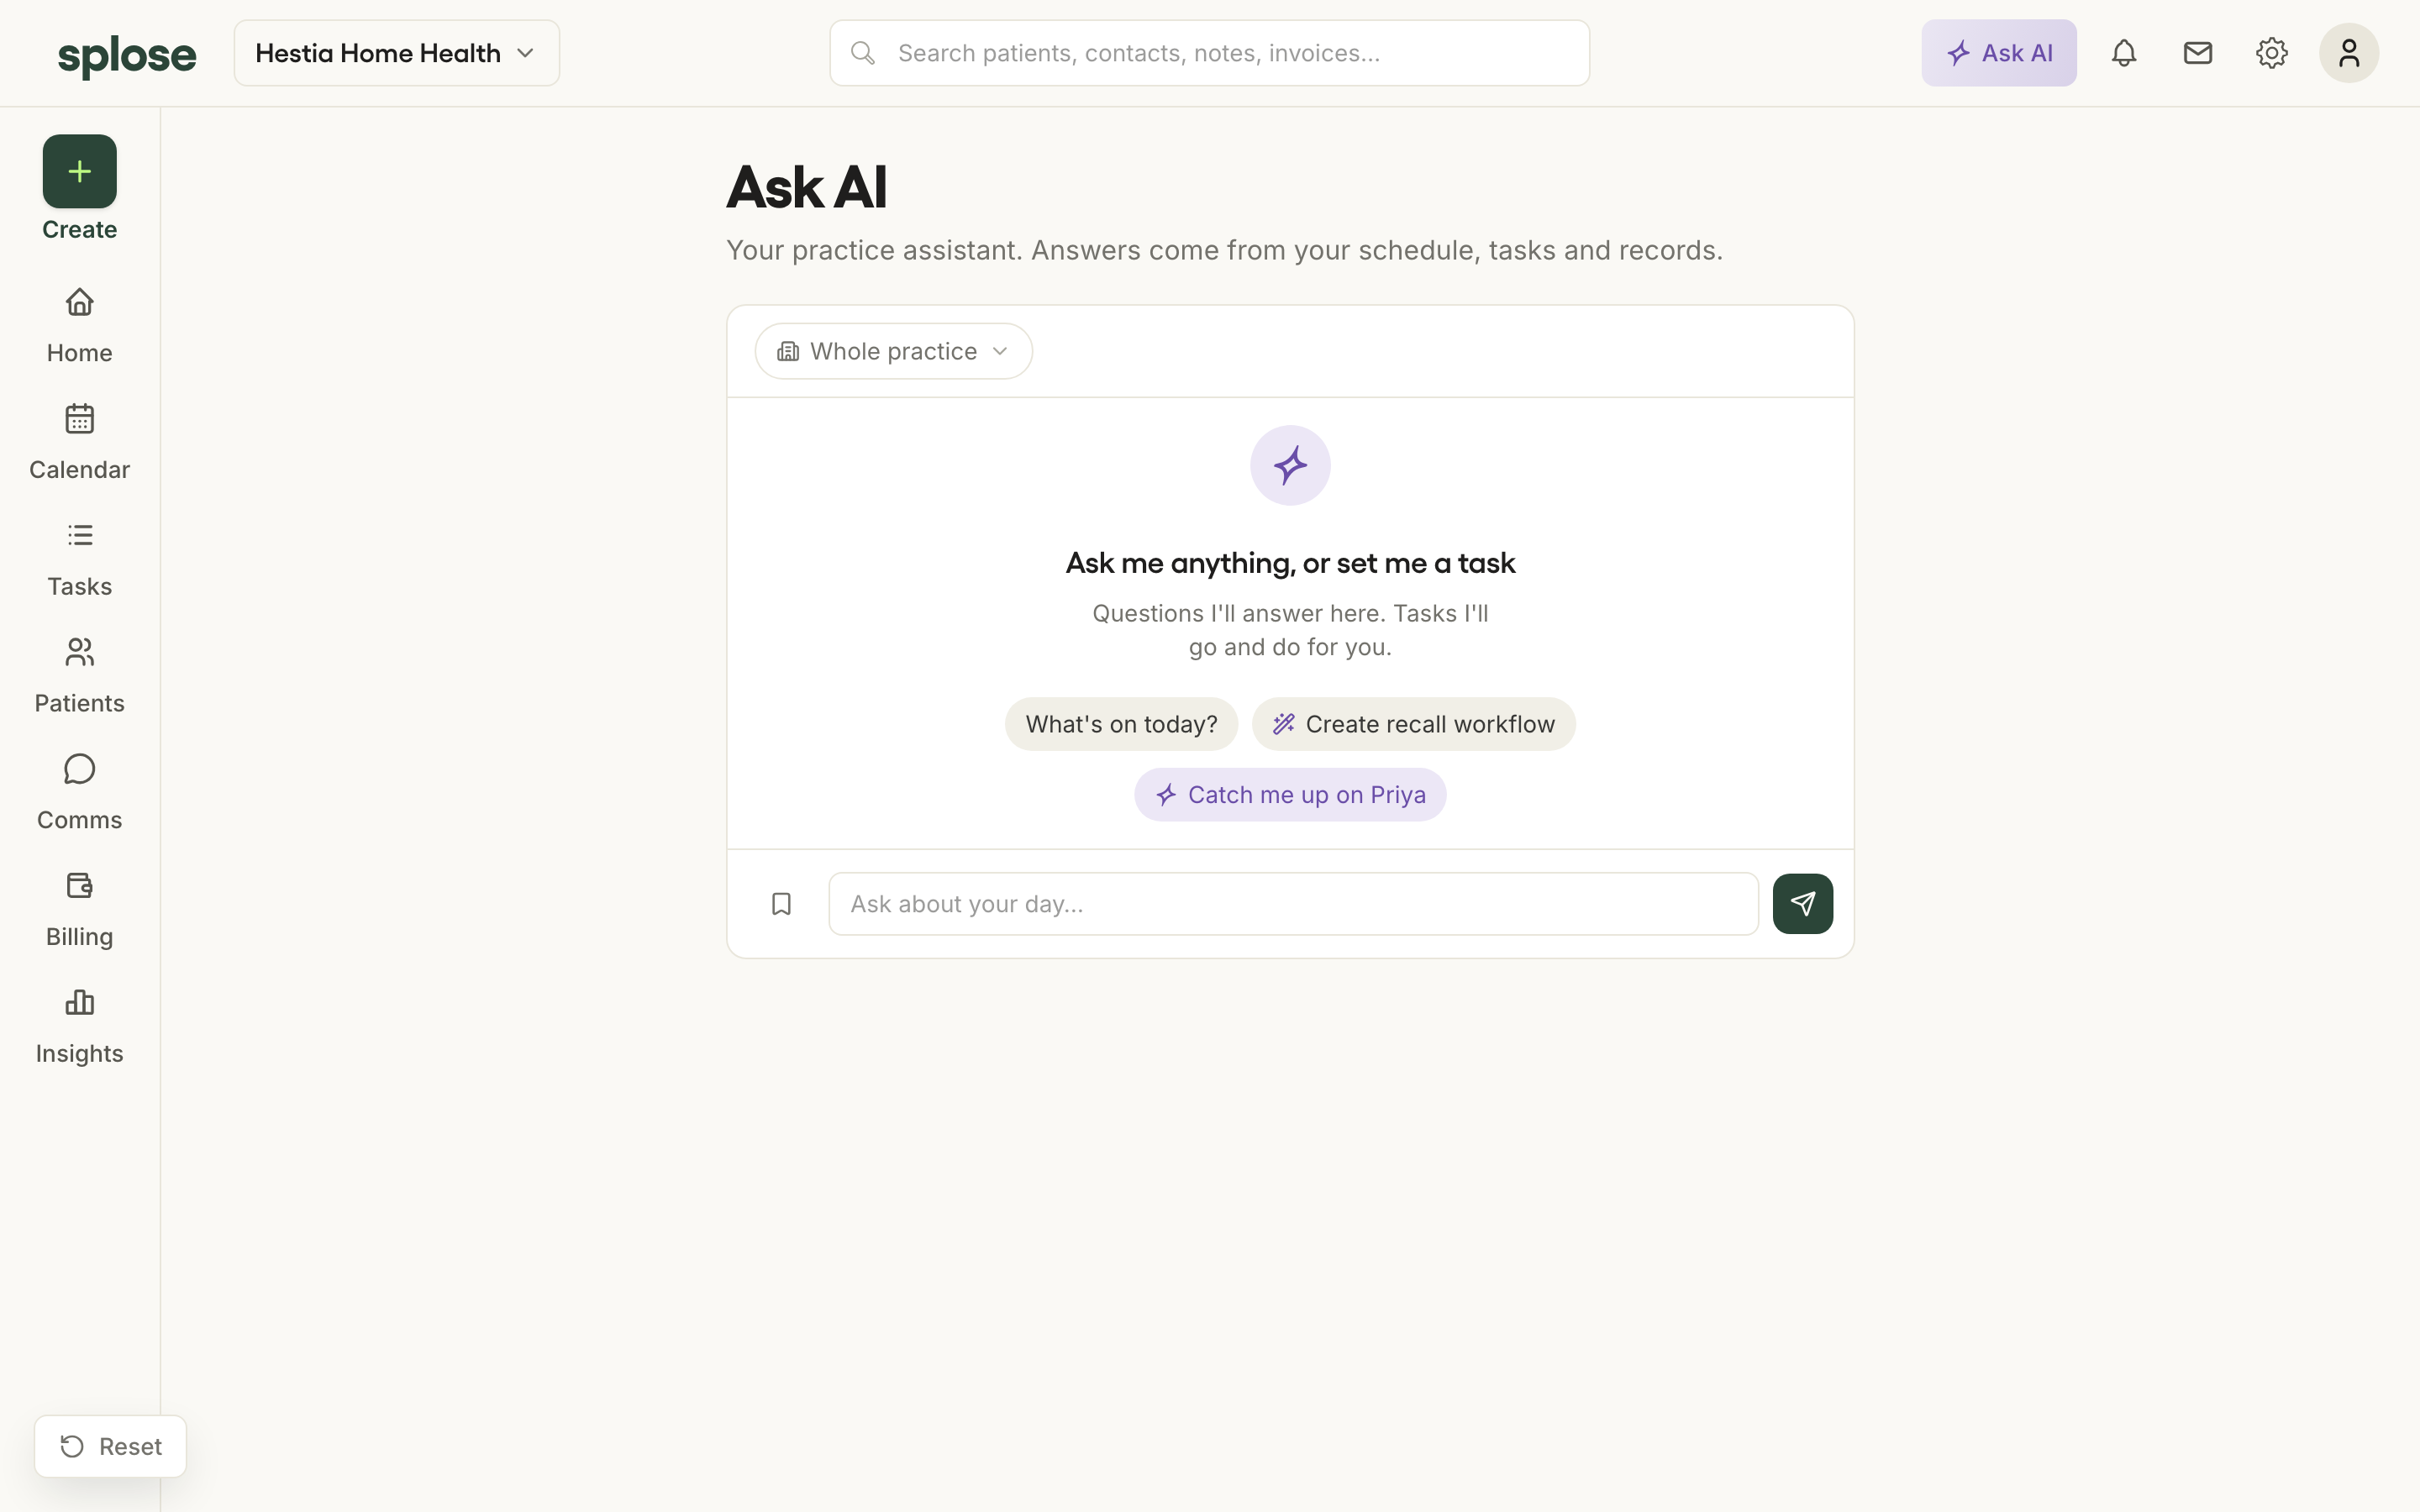Click the search magnifier icon
The image size is (2420, 1512).
[863, 53]
